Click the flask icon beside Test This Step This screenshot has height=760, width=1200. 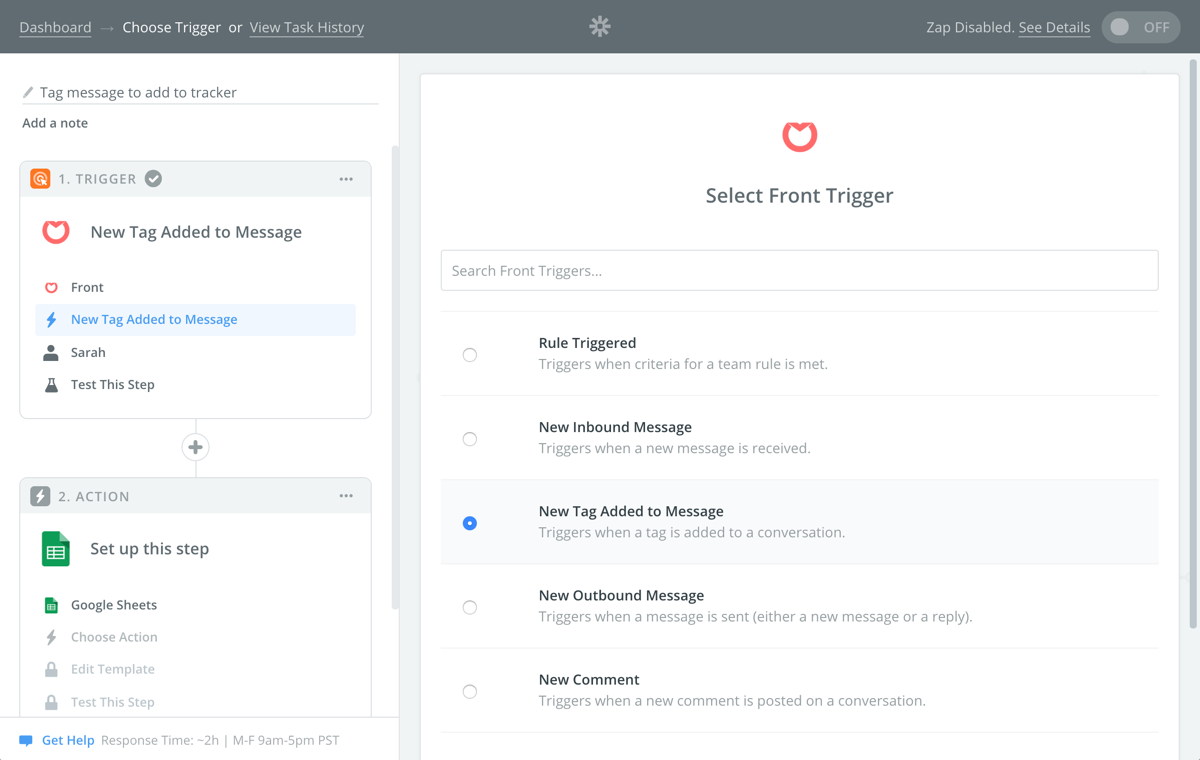click(51, 385)
